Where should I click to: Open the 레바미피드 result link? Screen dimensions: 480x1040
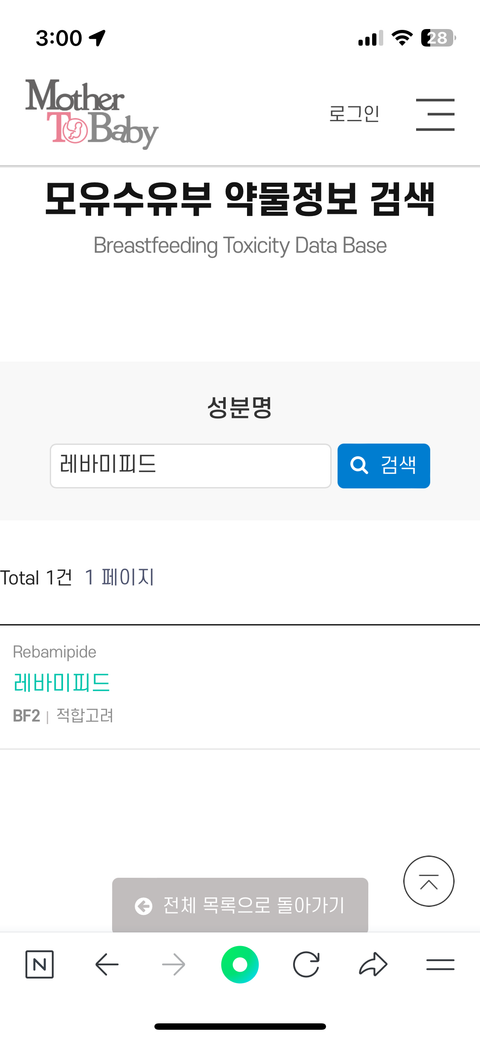(x=62, y=682)
